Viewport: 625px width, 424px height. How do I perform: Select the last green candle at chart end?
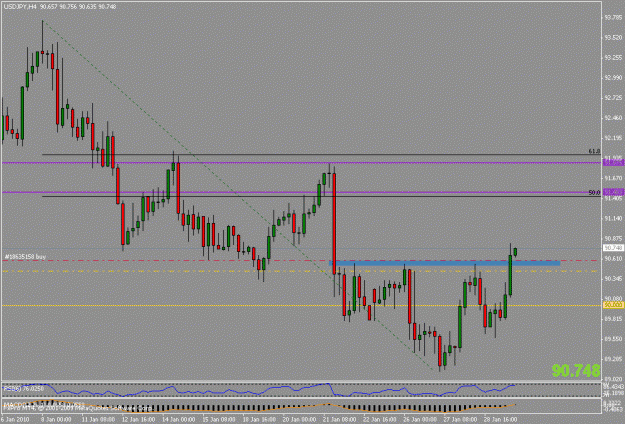pos(515,252)
